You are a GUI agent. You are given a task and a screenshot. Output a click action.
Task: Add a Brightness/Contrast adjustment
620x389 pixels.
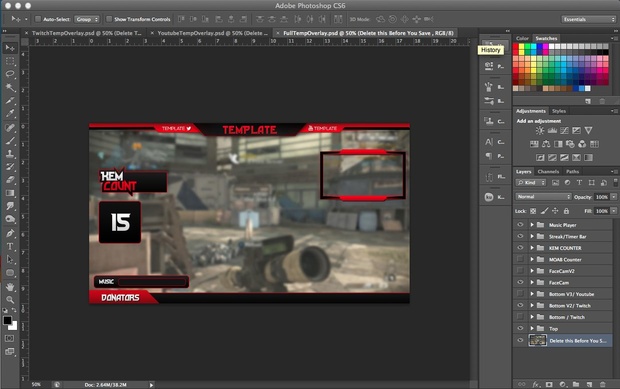coord(540,130)
